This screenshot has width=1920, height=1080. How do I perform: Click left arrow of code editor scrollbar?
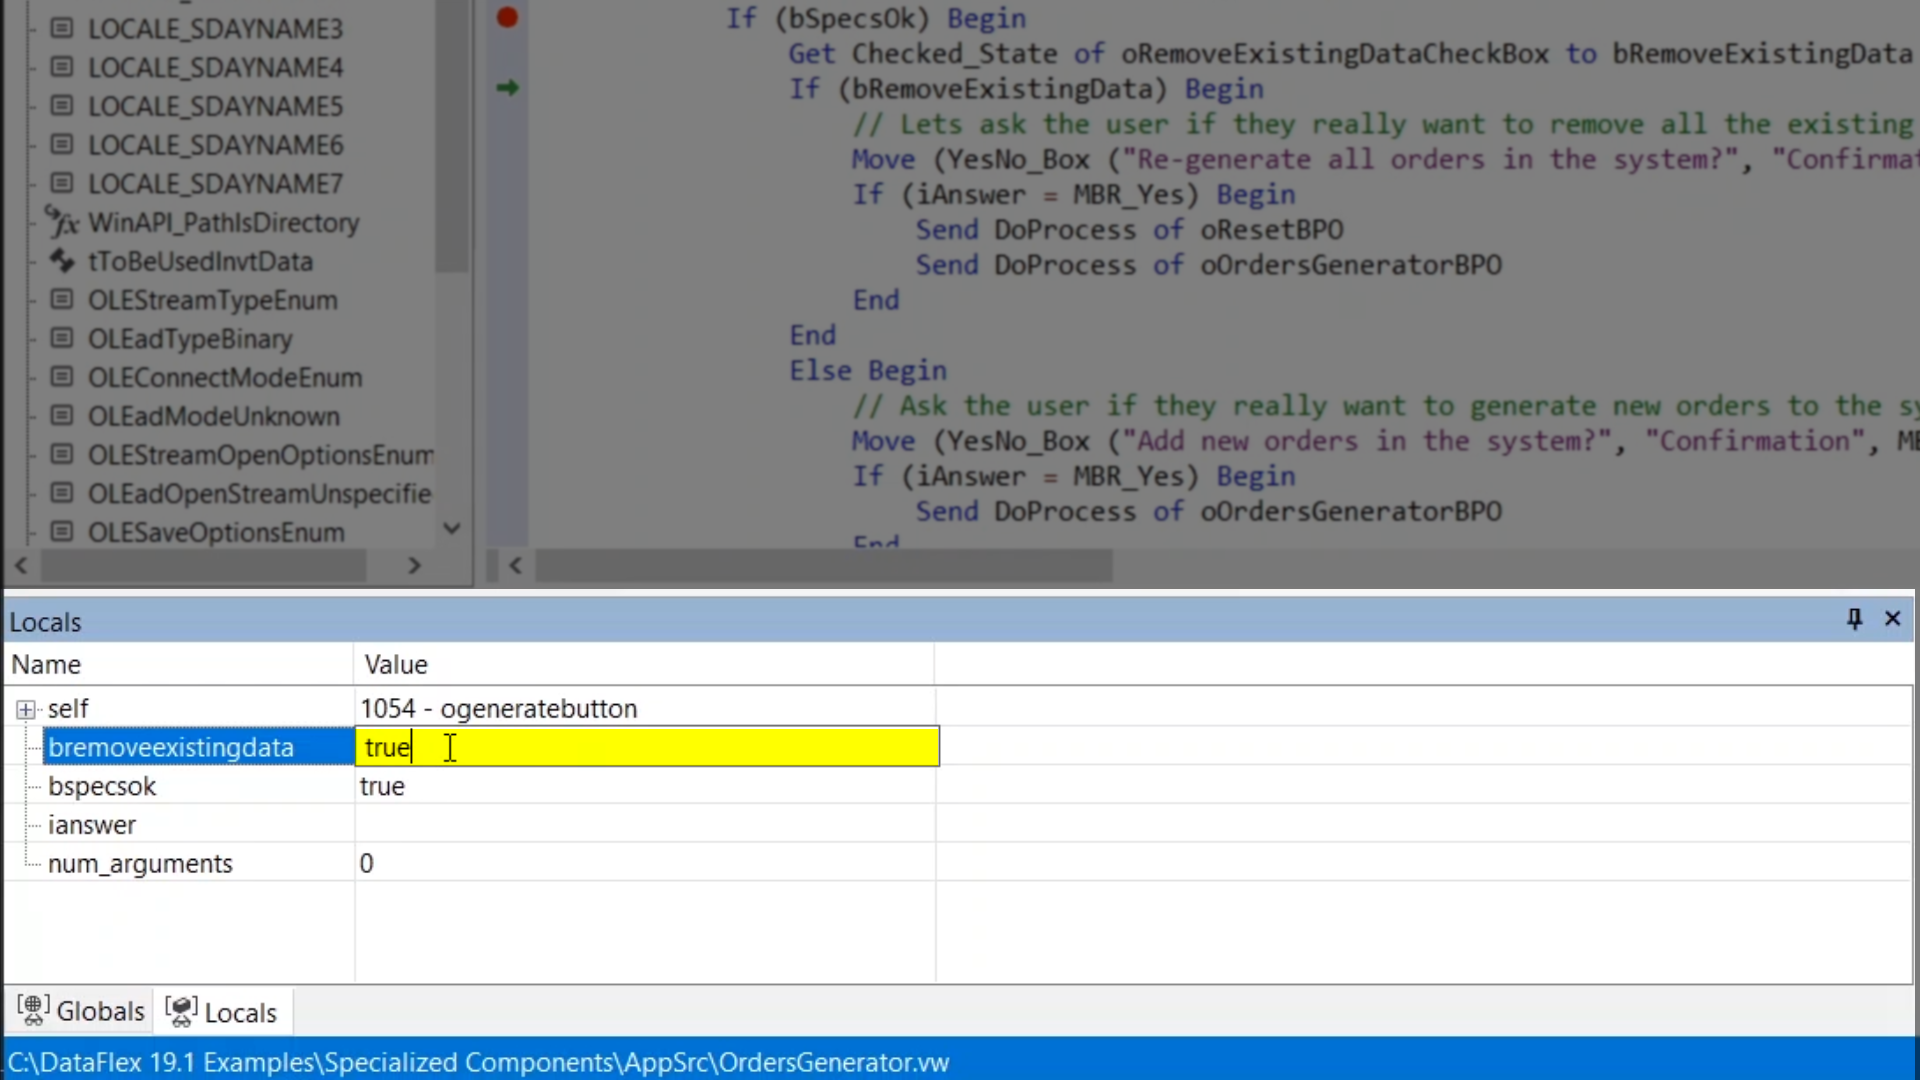pyautogui.click(x=515, y=566)
